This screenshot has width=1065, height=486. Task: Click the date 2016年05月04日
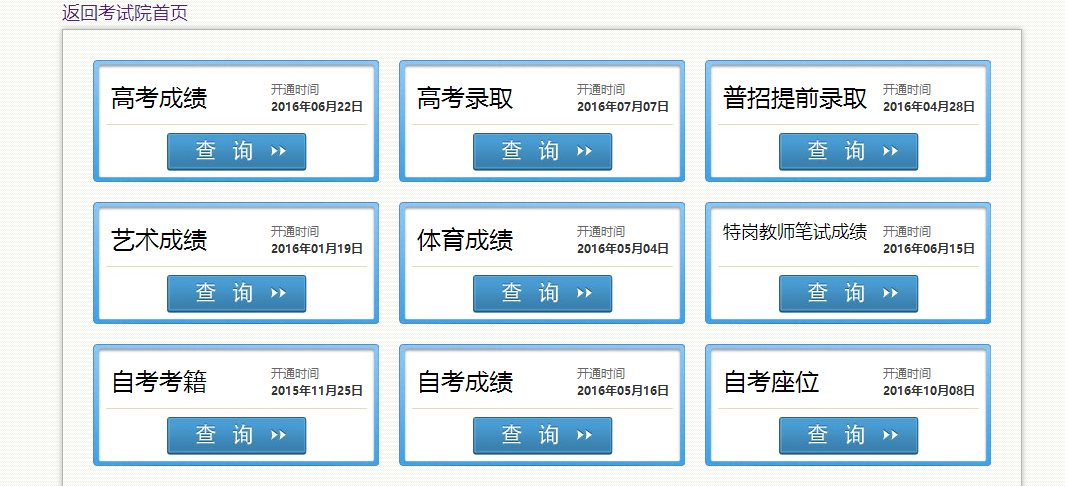point(624,248)
